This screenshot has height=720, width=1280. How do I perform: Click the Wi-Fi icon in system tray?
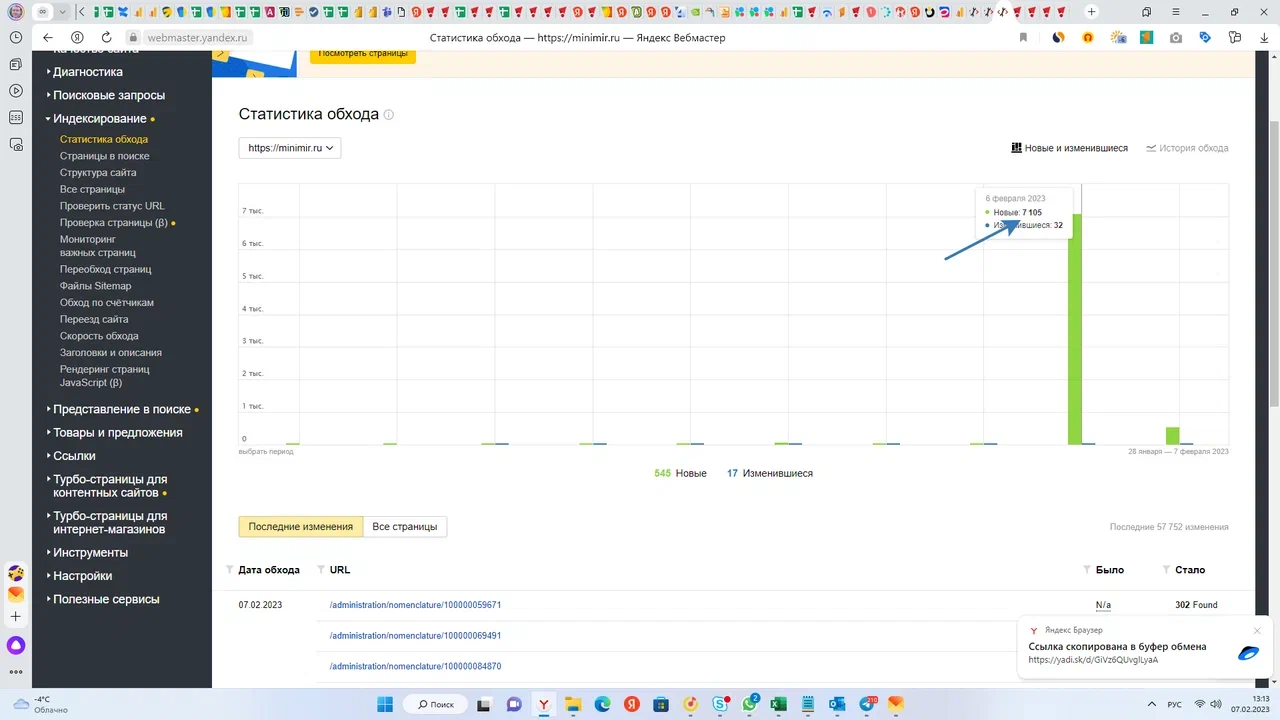click(1200, 704)
